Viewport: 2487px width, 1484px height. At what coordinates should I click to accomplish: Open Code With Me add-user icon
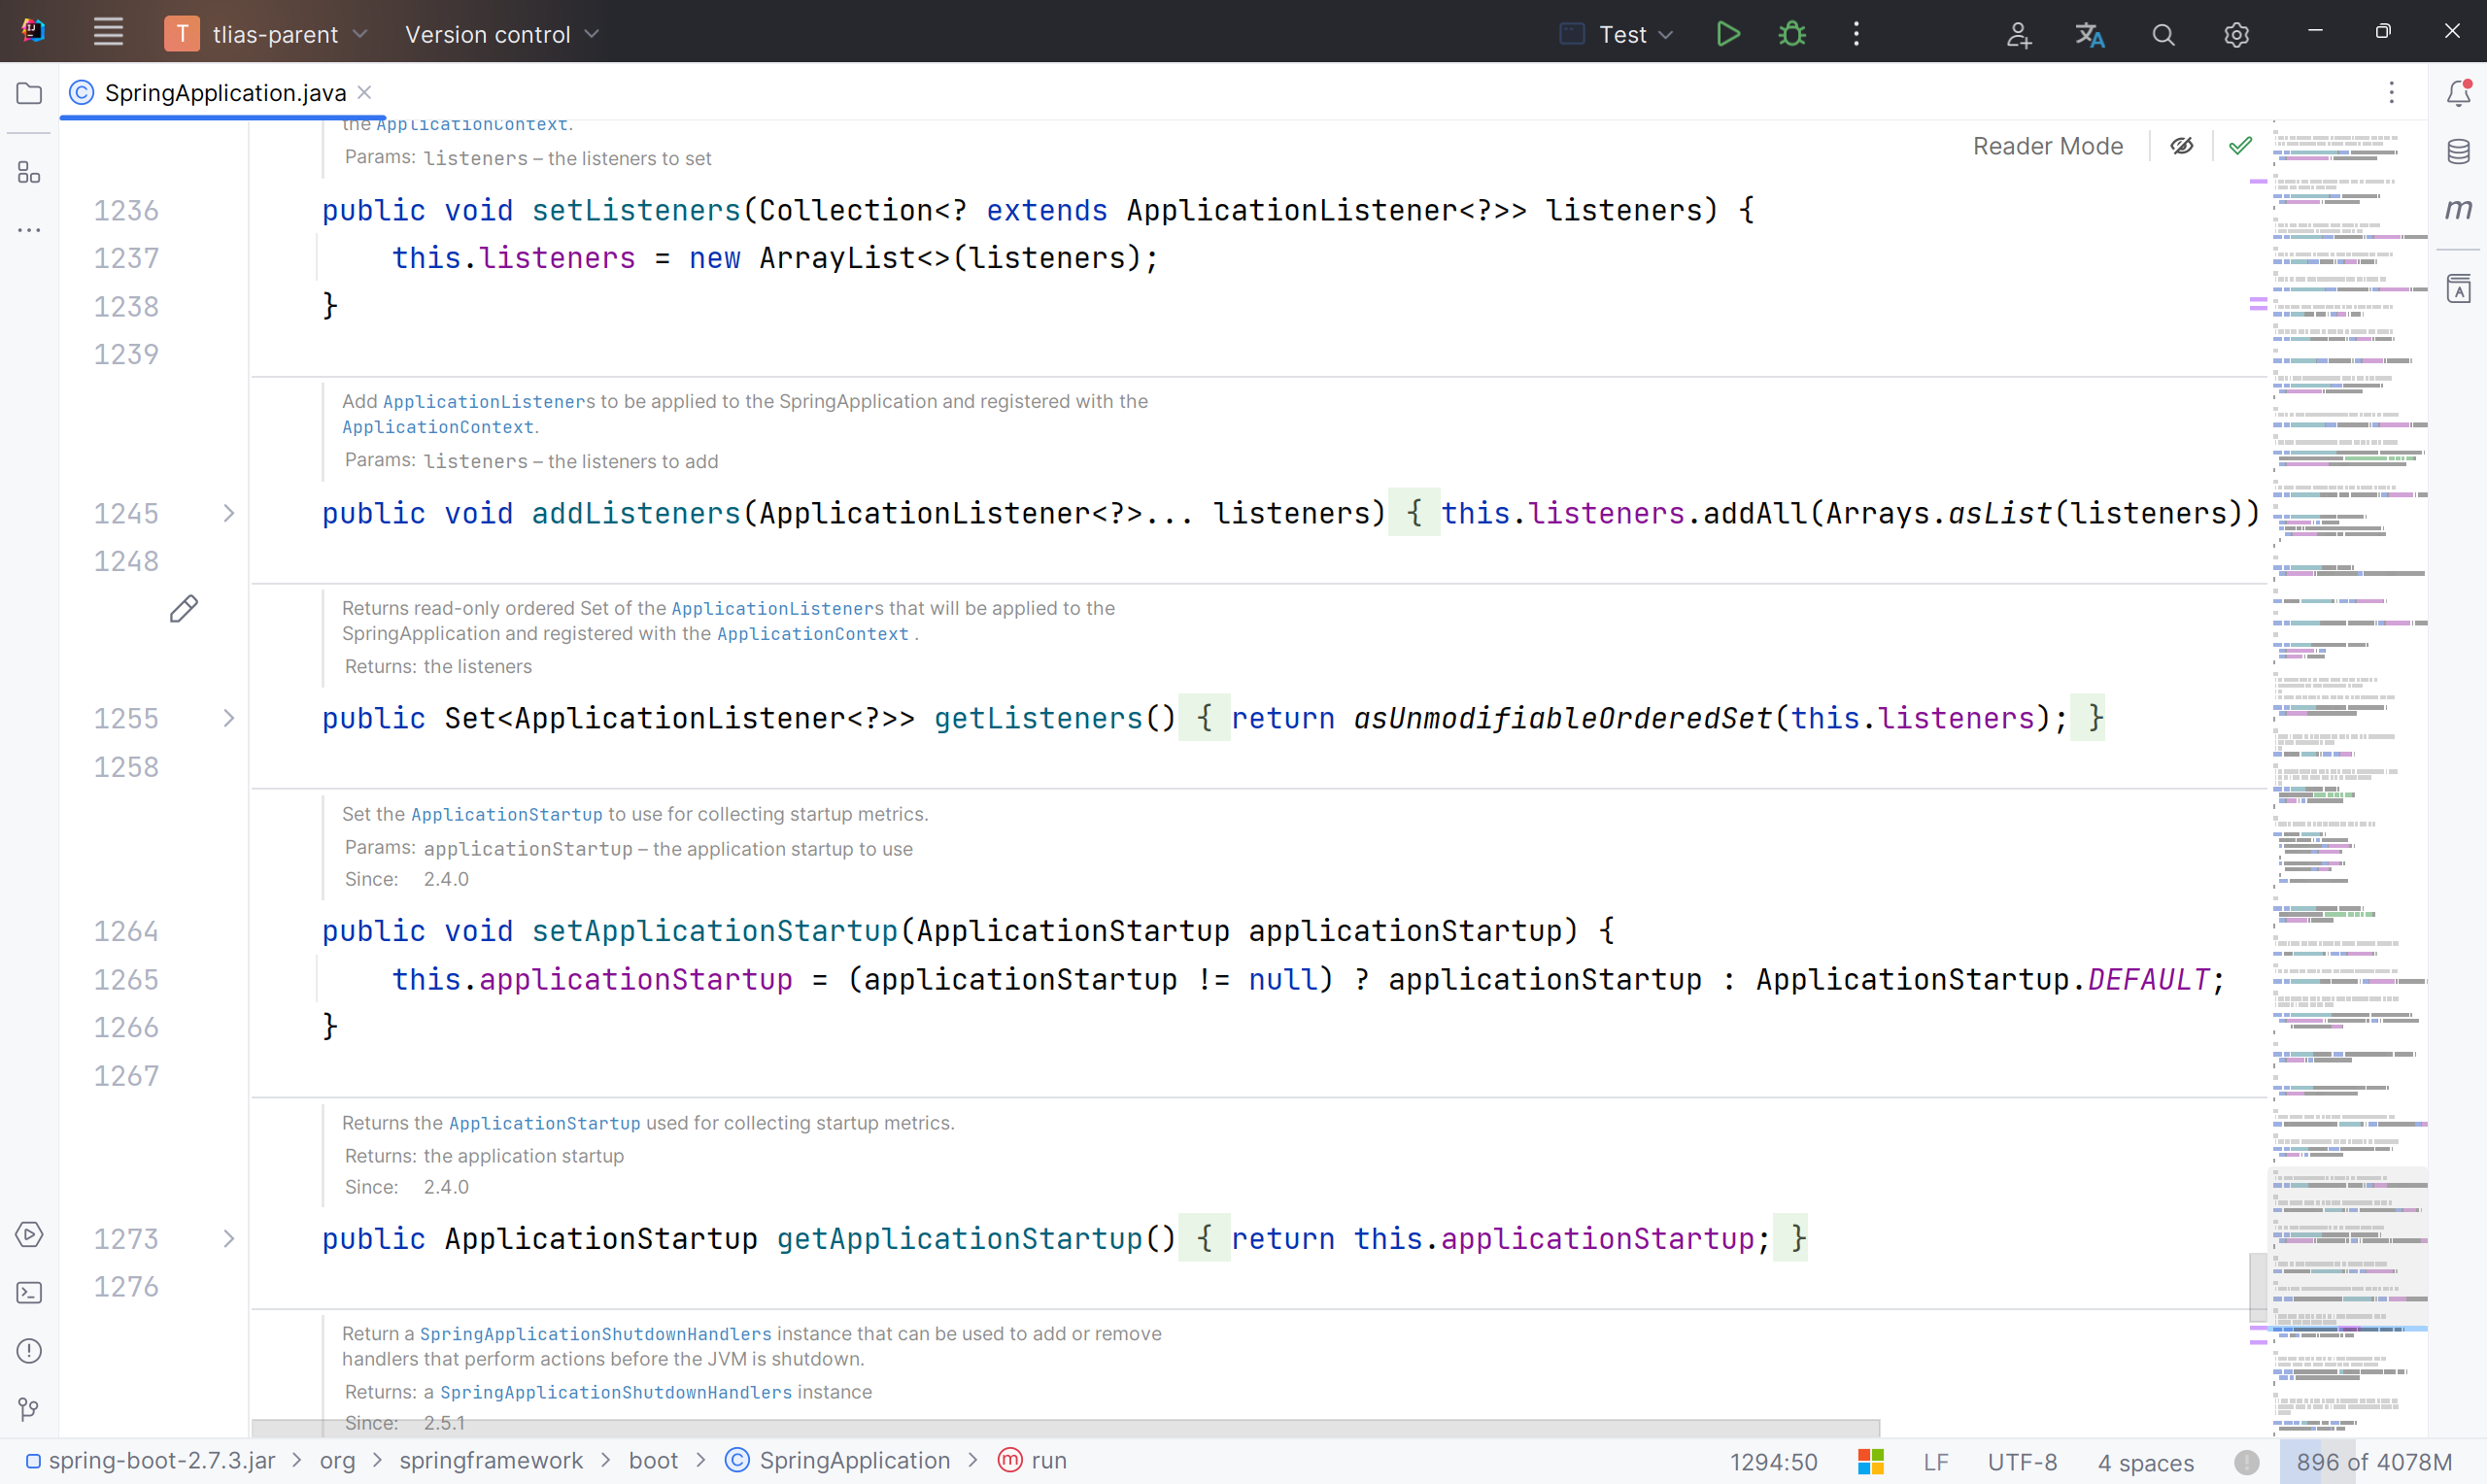point(2018,35)
